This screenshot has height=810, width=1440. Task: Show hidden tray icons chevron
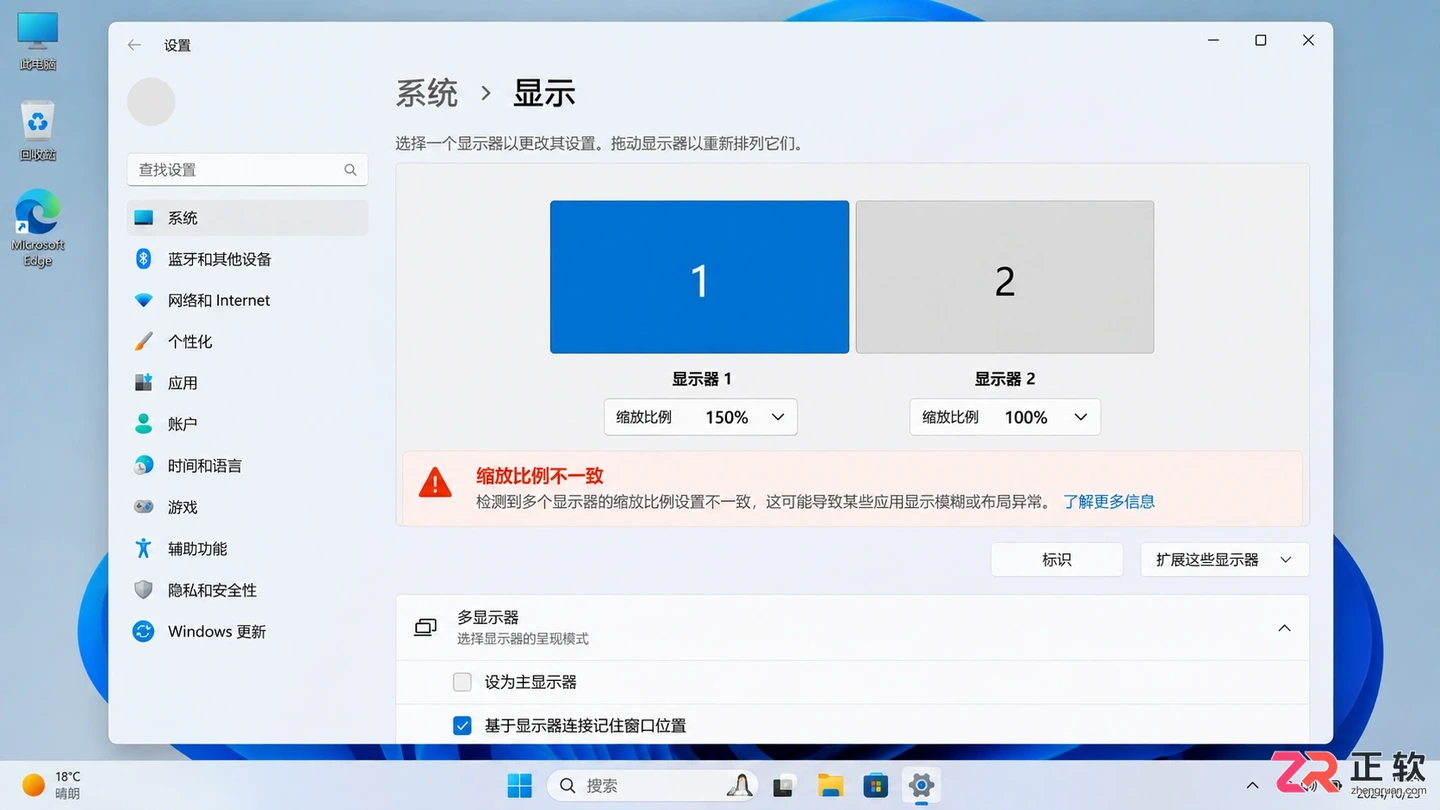pyautogui.click(x=1252, y=786)
